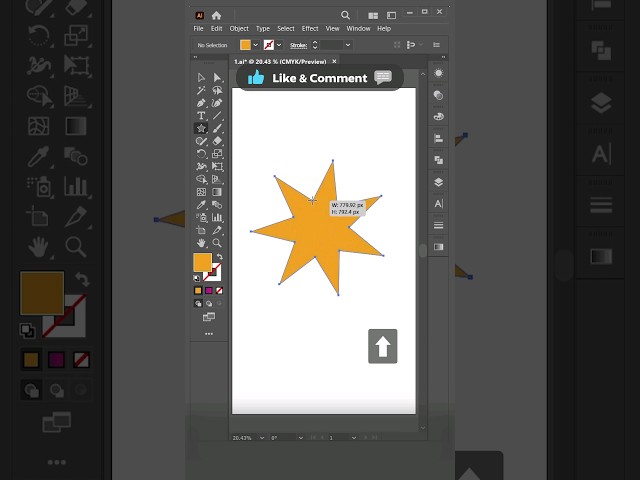Switch to the 1.ai document tab
This screenshot has height=480, width=640.
point(280,62)
